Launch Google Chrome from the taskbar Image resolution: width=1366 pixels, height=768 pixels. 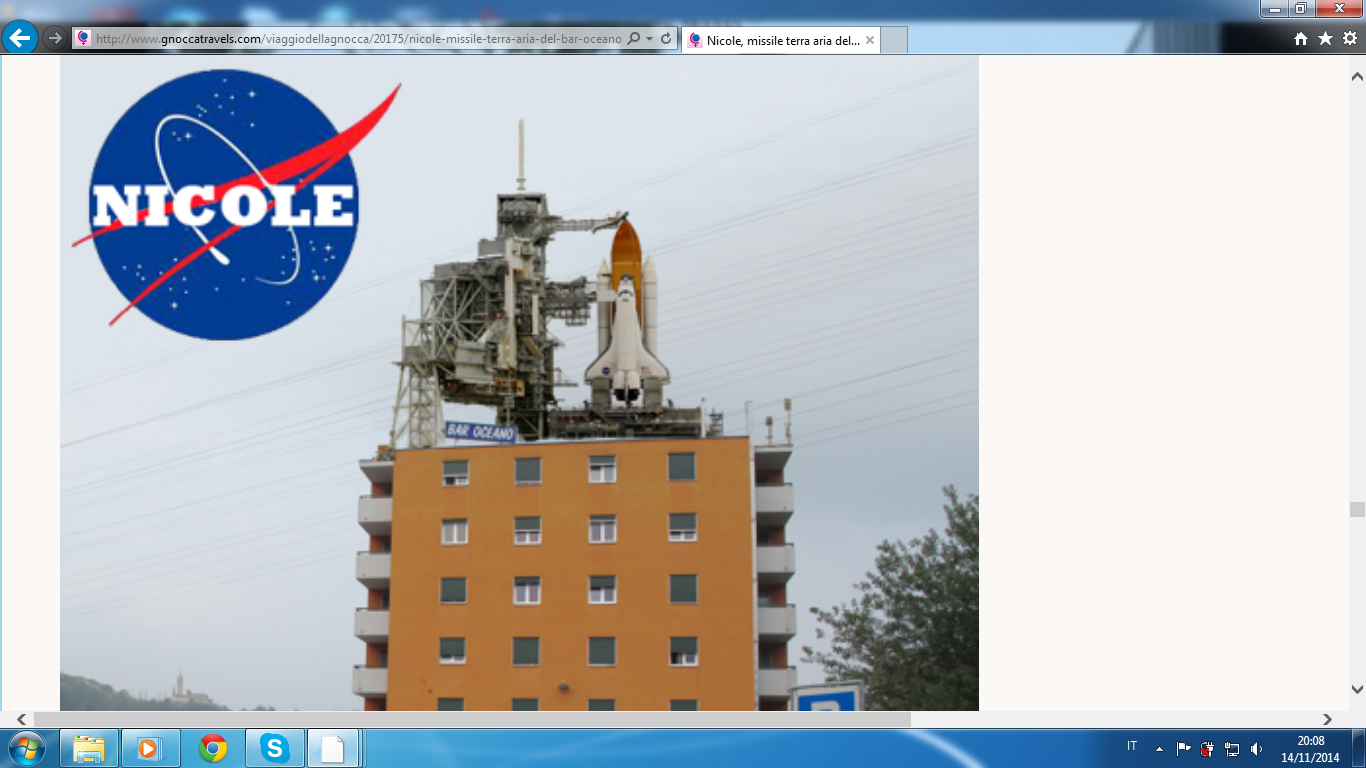pos(212,748)
